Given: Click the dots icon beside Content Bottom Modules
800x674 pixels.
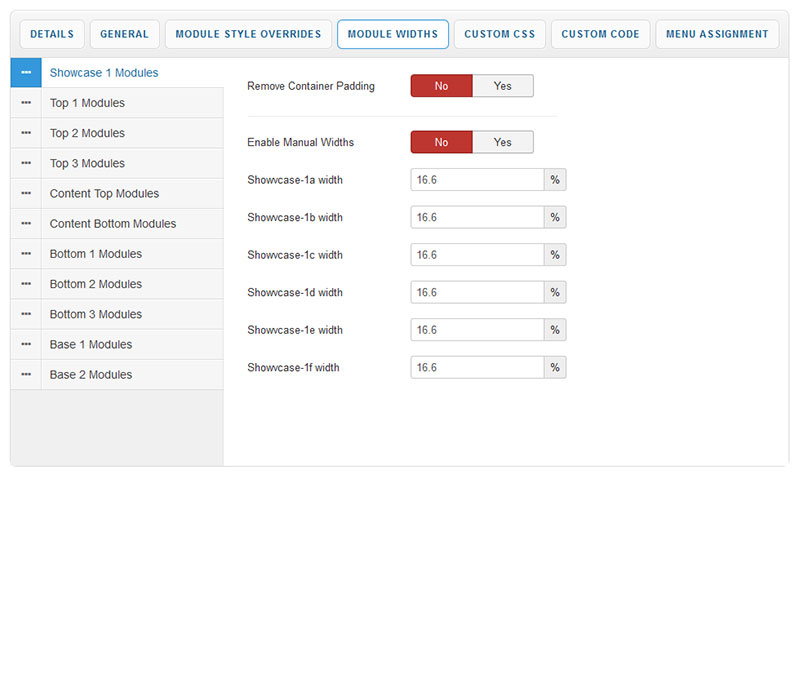Looking at the screenshot, I should click(26, 224).
